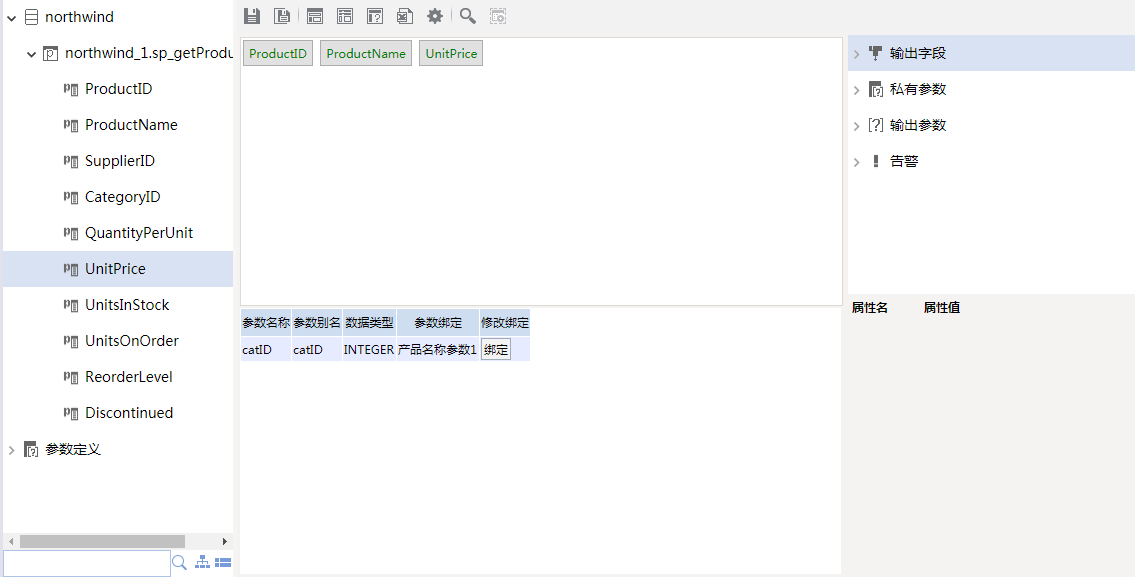The image size is (1135, 577).
Task: Click the stored procedure icon beside northwind_1.sp_getProdu
Action: (51, 53)
